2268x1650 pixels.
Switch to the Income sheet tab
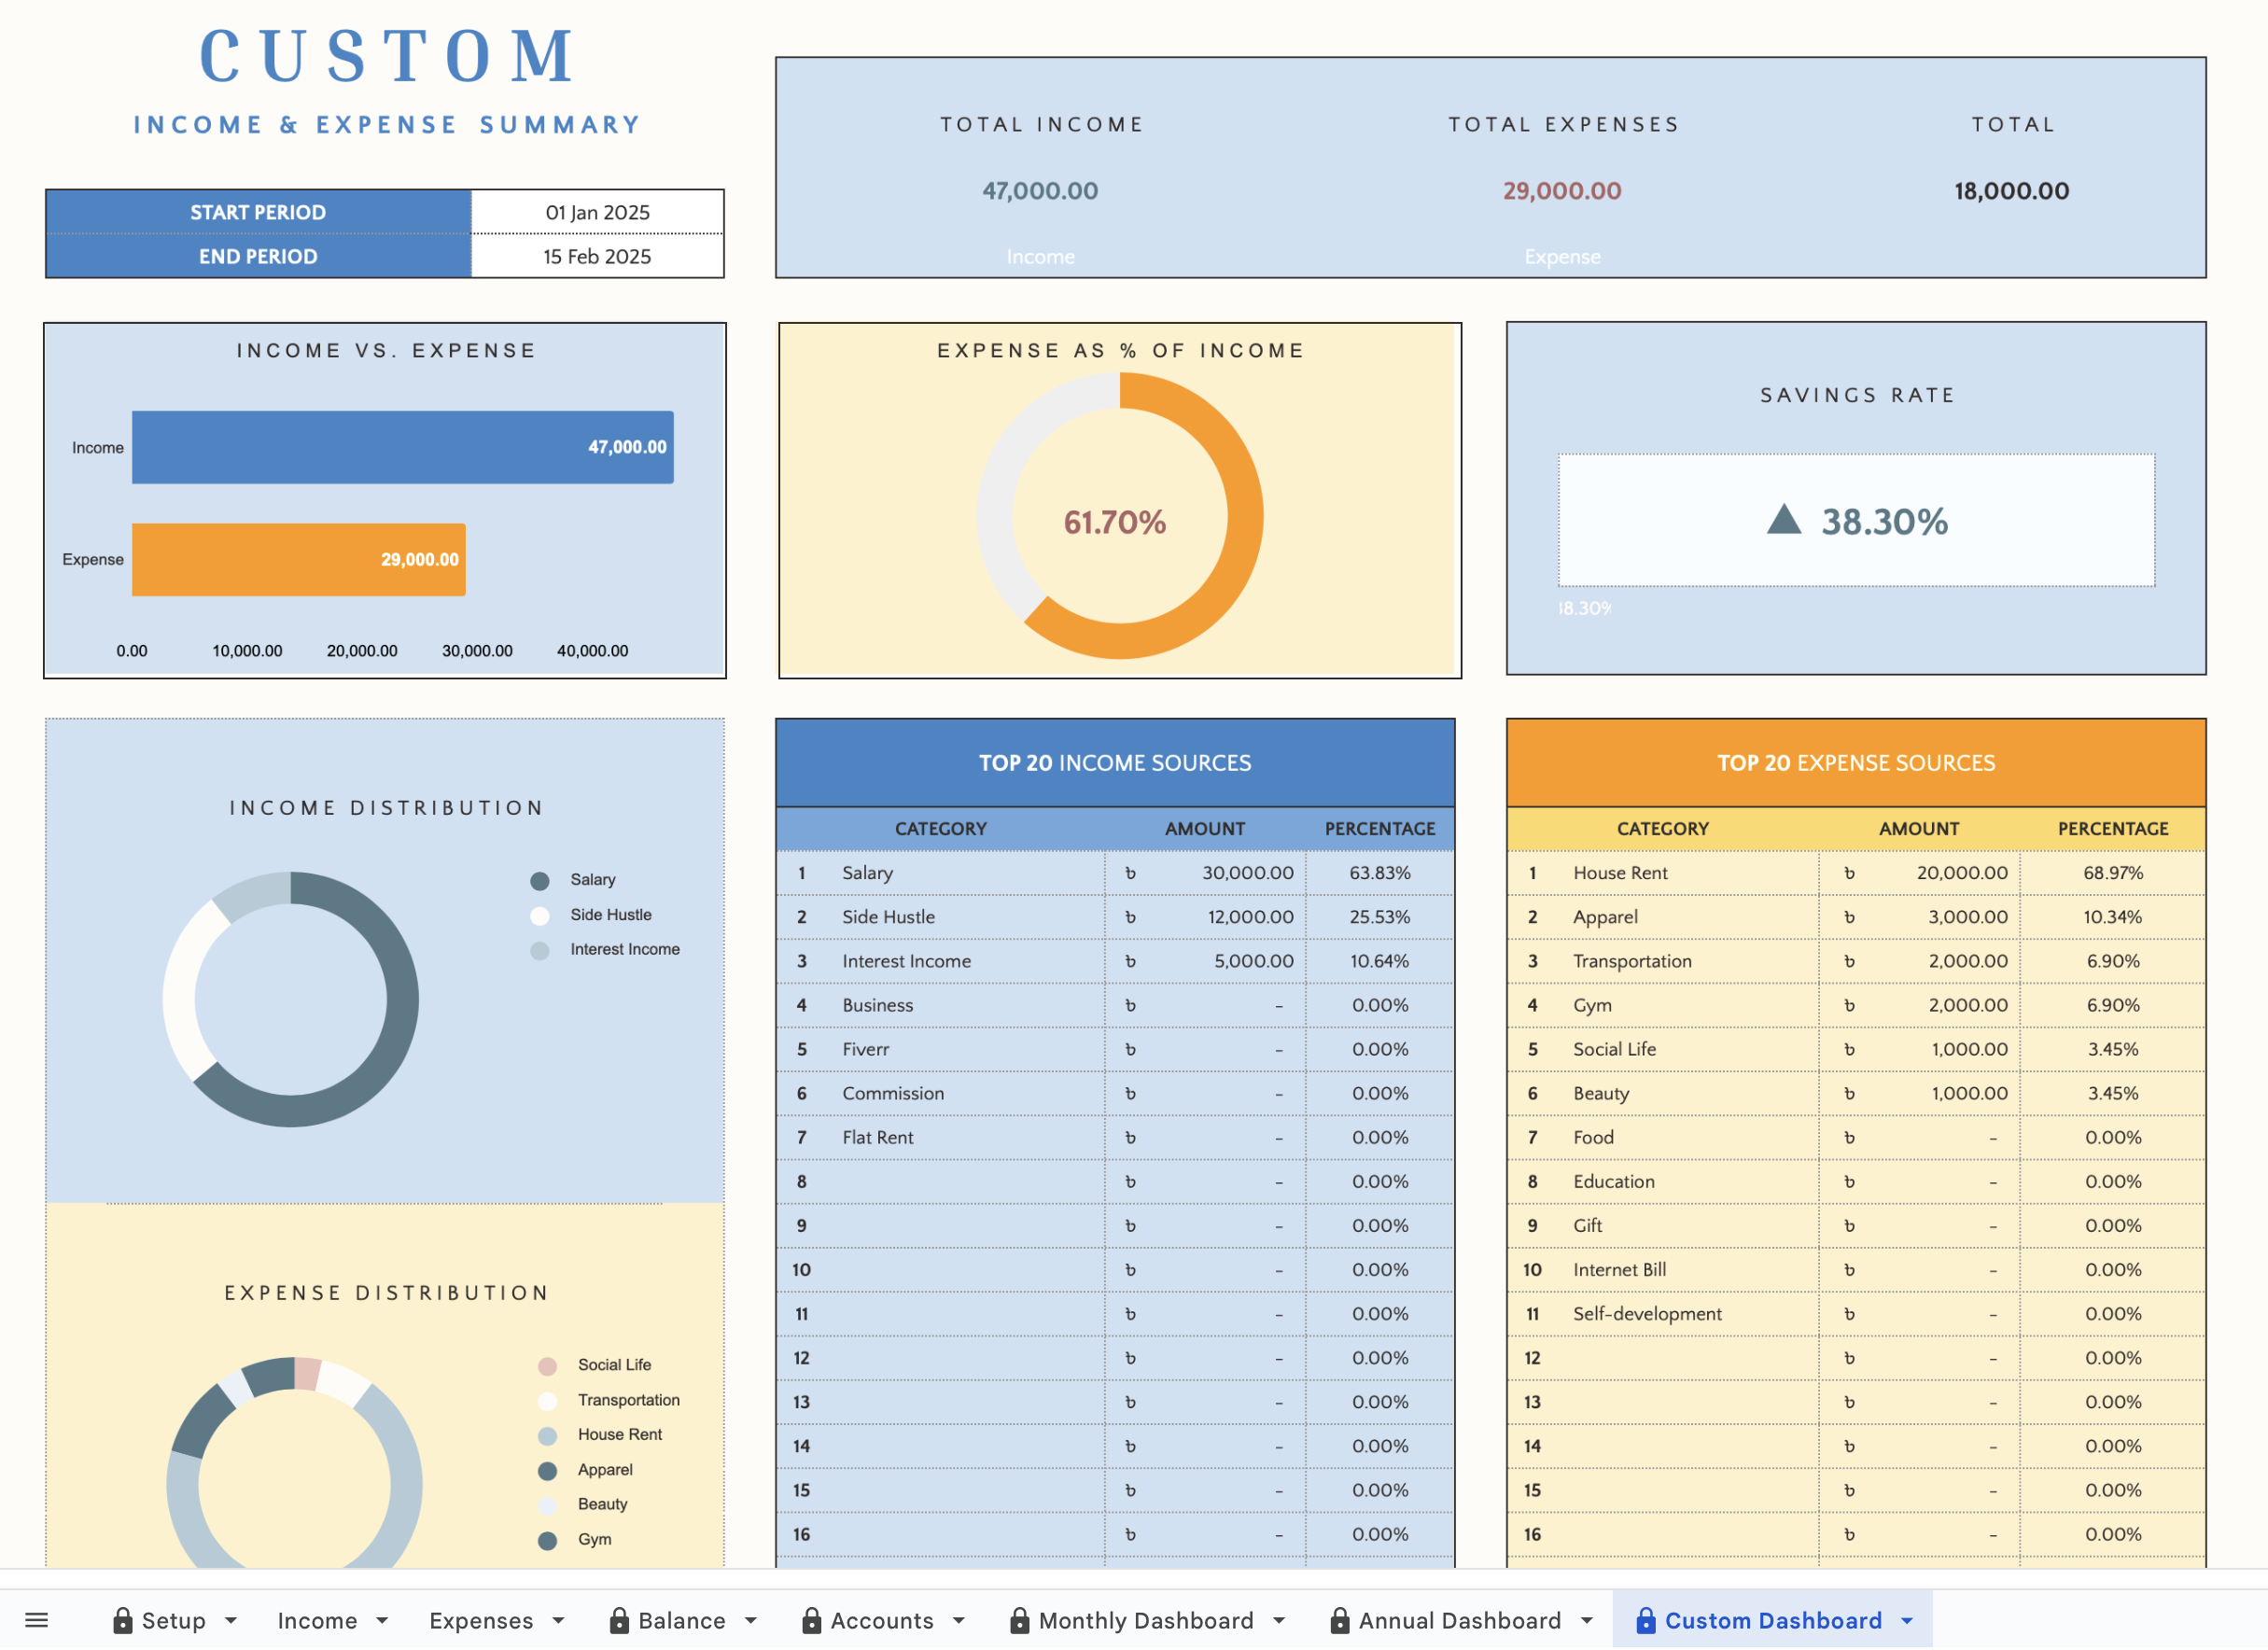[317, 1621]
